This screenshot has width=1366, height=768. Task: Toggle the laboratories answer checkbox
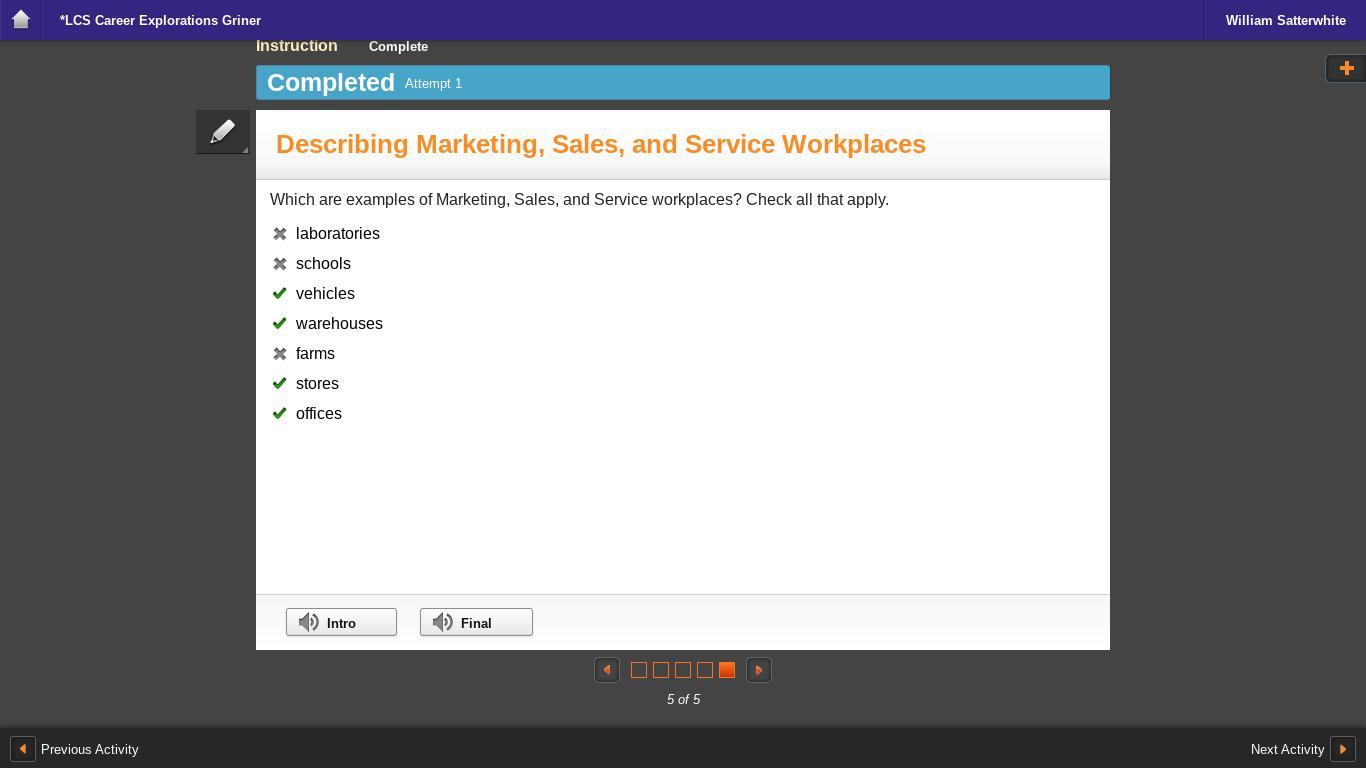(280, 234)
